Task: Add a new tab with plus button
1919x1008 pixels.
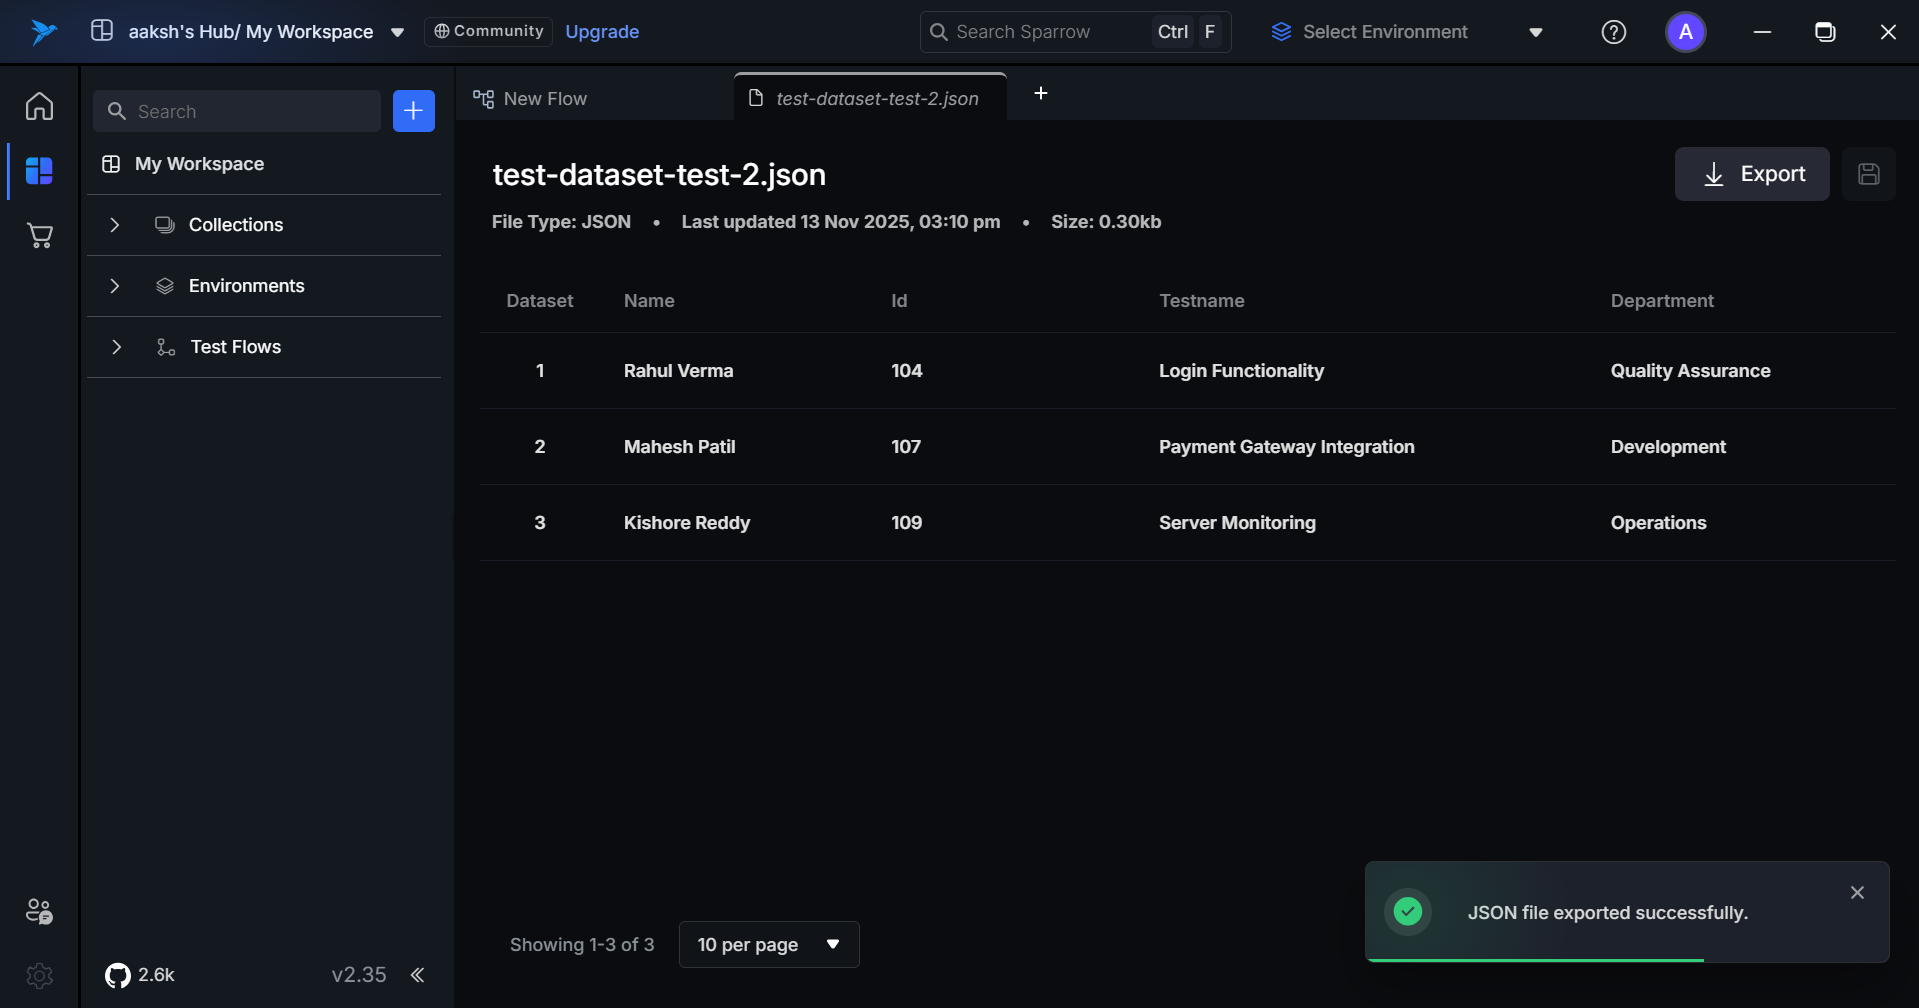Action: tap(1040, 93)
